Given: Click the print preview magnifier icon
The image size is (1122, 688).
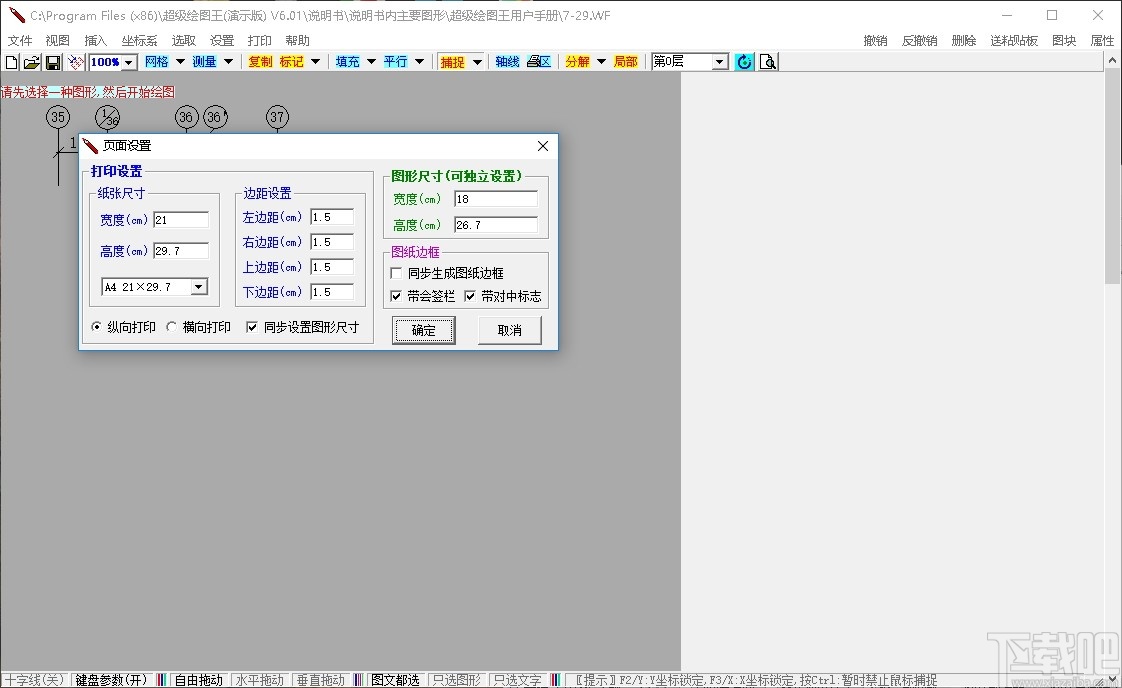Looking at the screenshot, I should tap(768, 62).
